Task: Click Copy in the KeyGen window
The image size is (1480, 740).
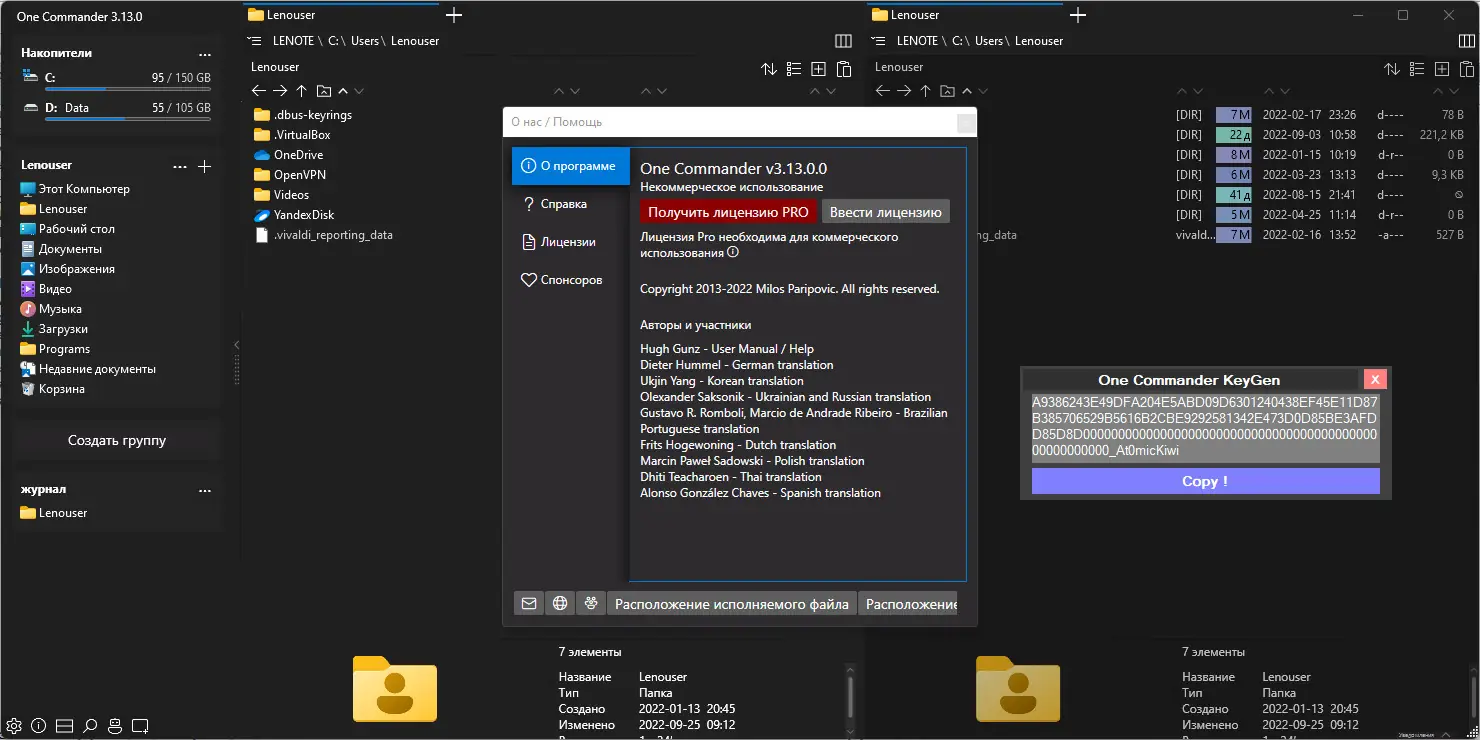Action: tap(1204, 481)
